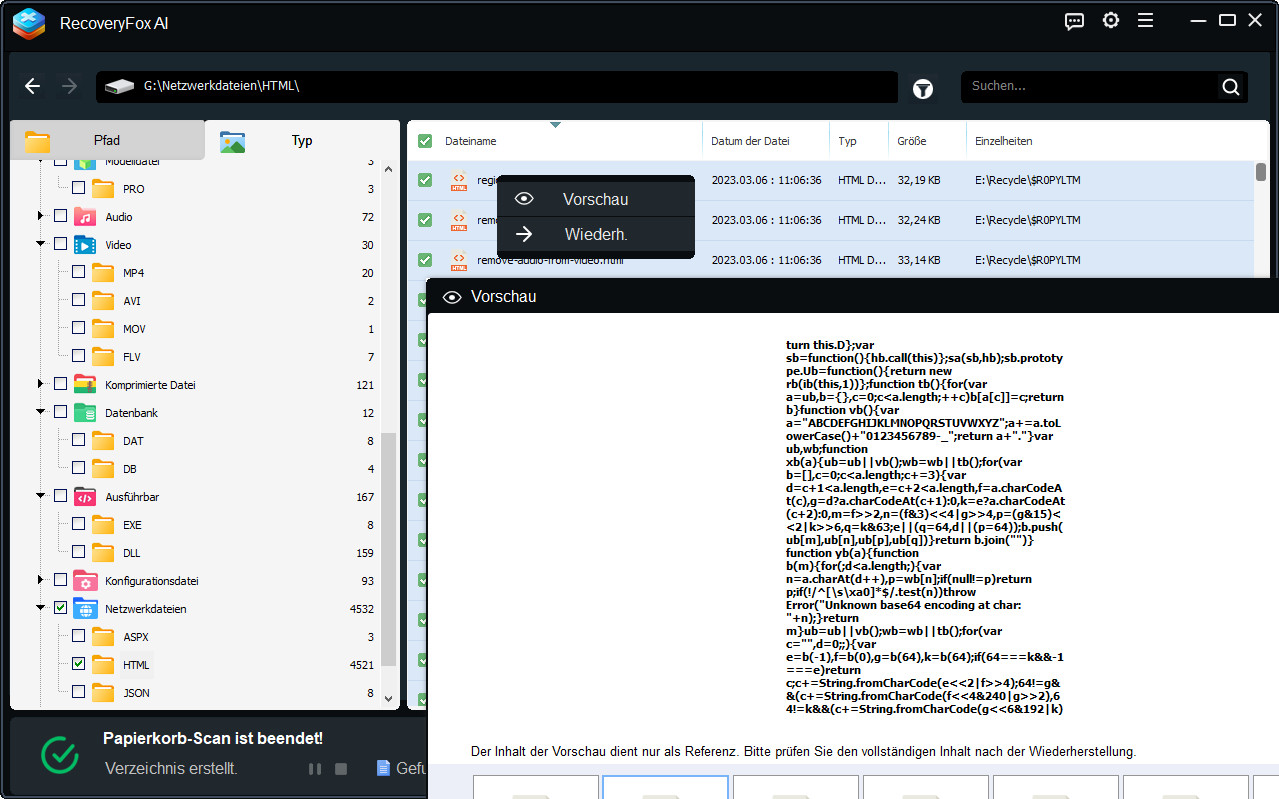Collapse the Datenbank tree node
Screen dimensions: 1279x799
coord(41,413)
